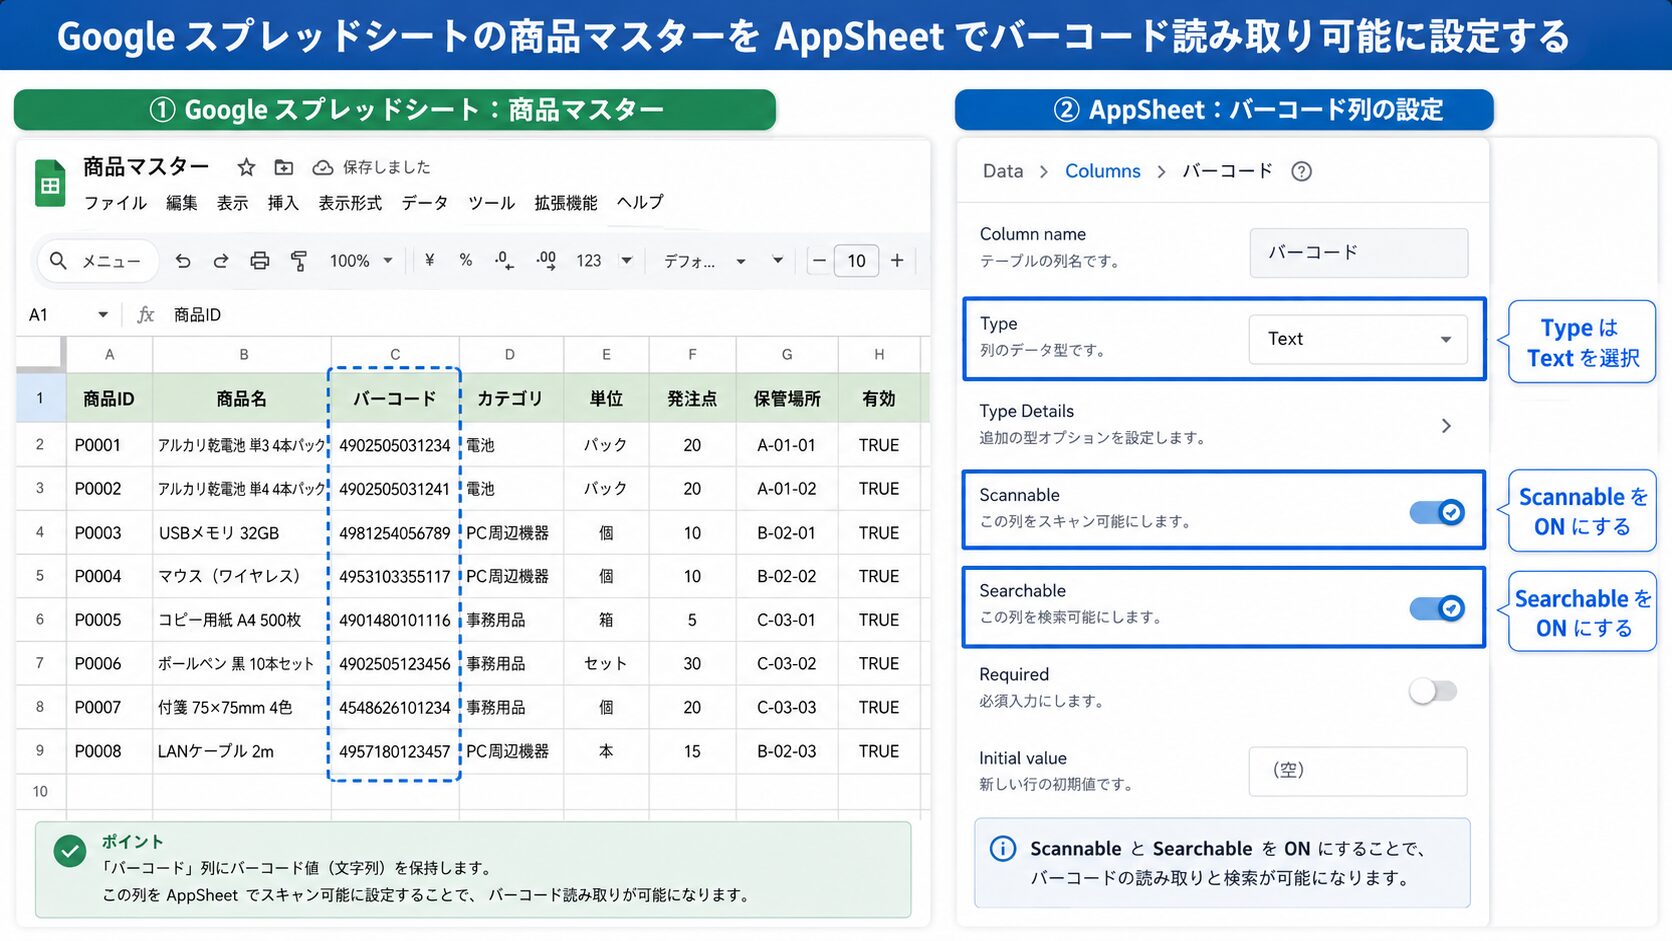
Task: Select the unit cell セット
Action: [x=606, y=663]
